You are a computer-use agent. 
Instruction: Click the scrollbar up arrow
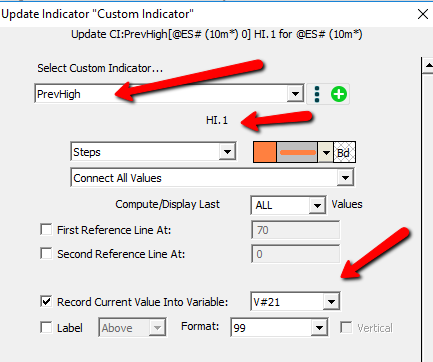[428, 65]
